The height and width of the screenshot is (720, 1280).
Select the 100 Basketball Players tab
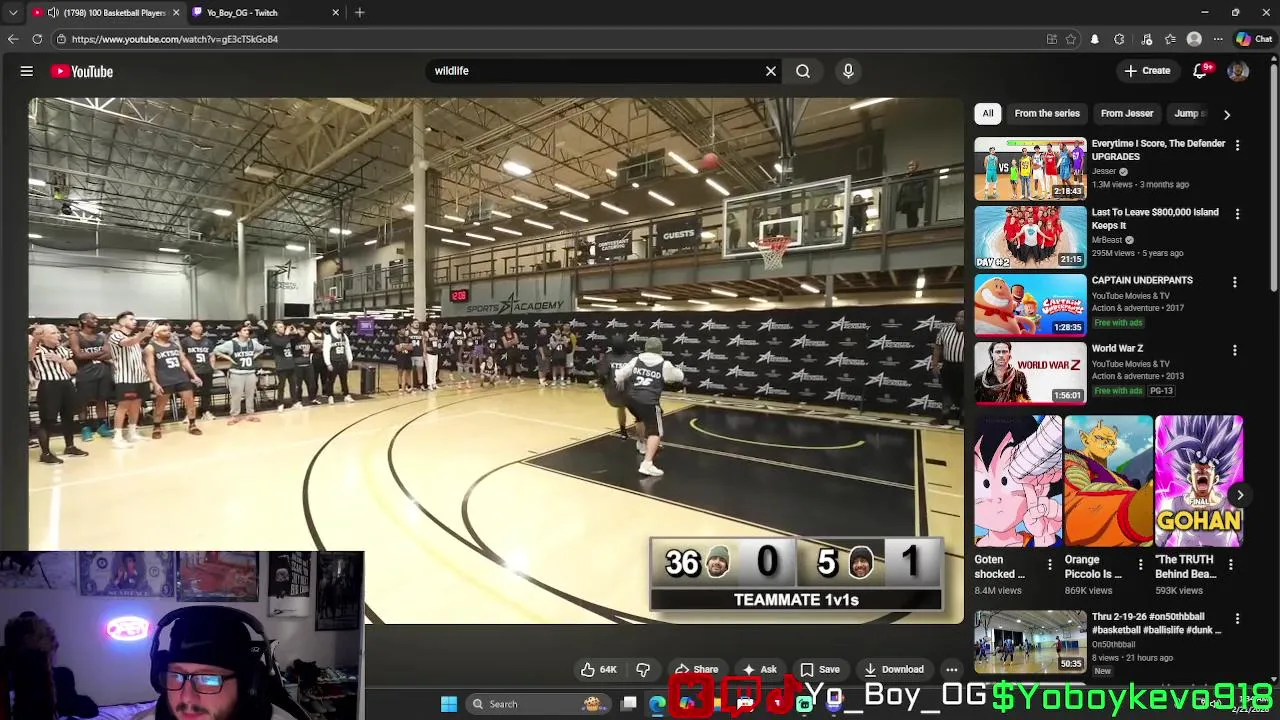coord(106,12)
